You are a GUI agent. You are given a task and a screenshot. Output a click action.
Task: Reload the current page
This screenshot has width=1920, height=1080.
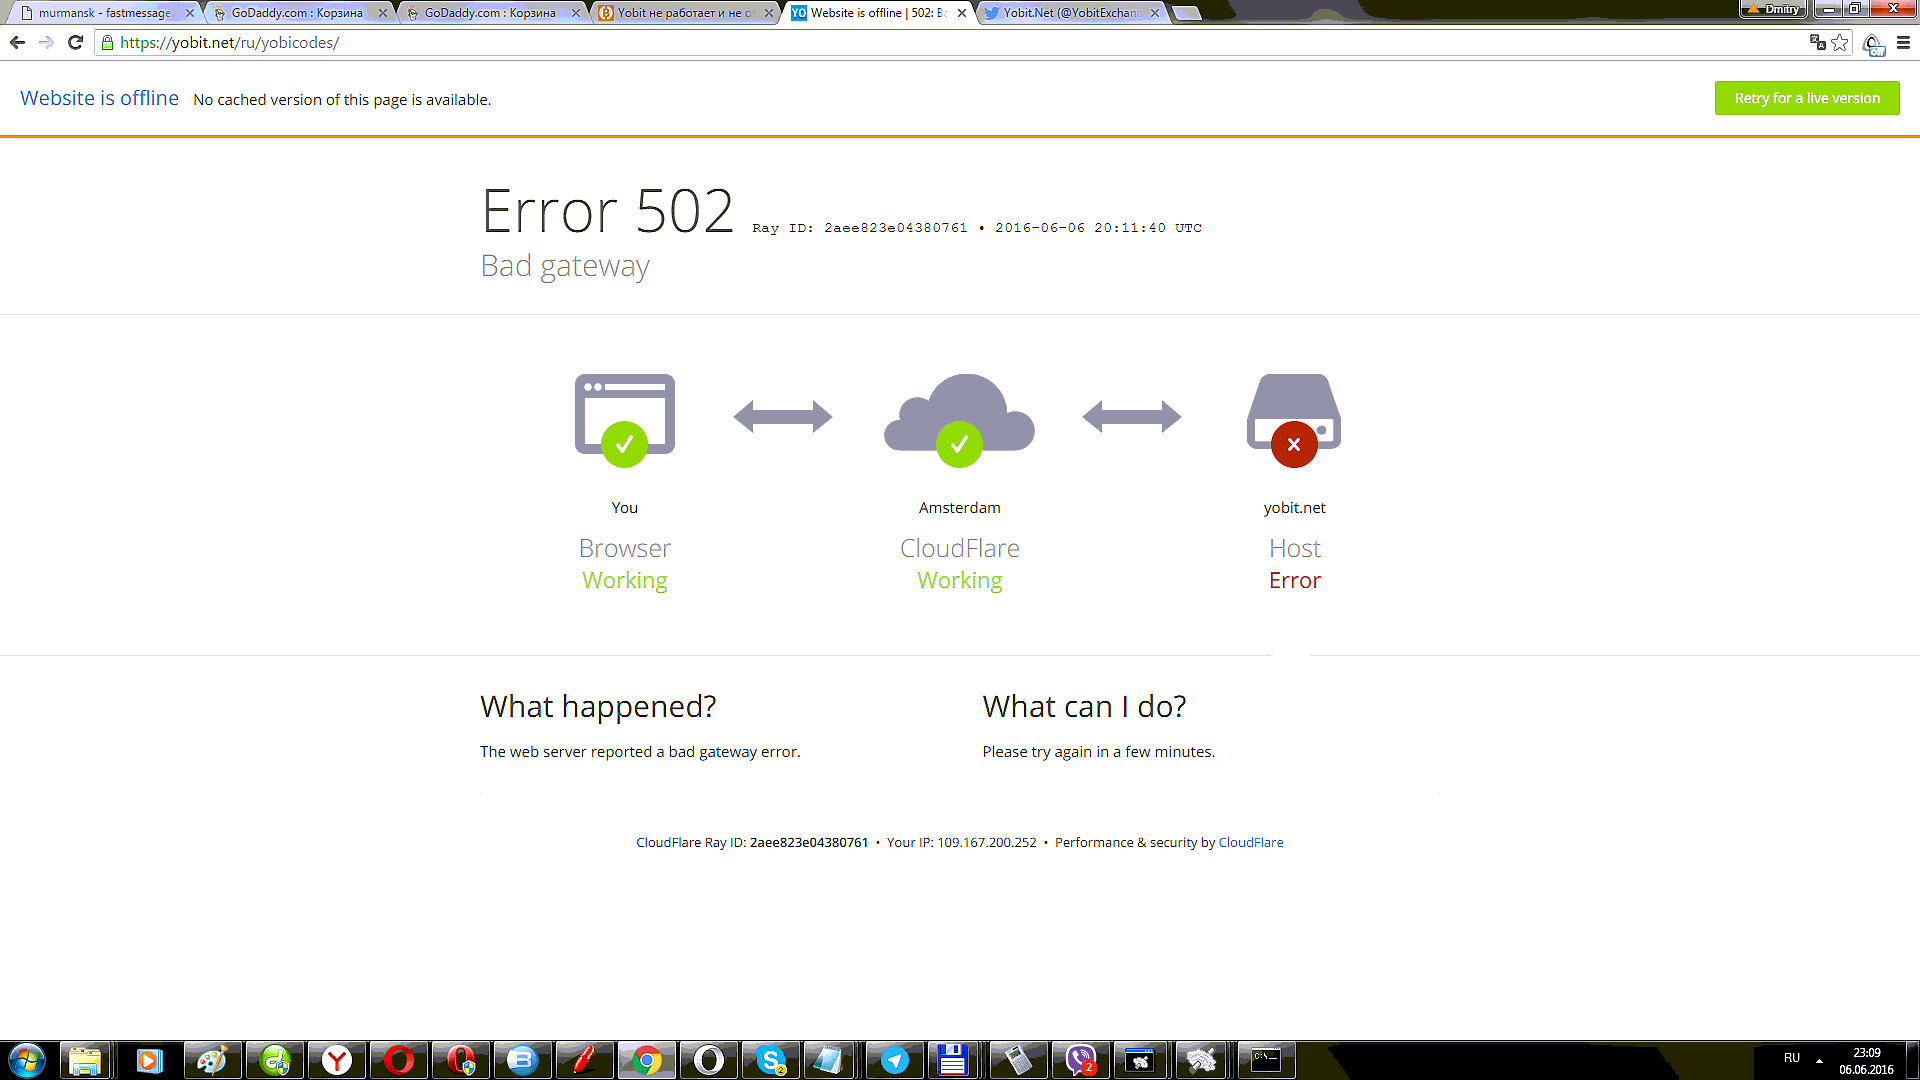click(x=75, y=42)
